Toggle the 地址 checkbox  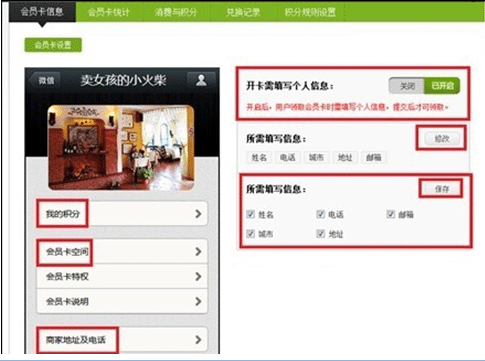click(x=320, y=234)
